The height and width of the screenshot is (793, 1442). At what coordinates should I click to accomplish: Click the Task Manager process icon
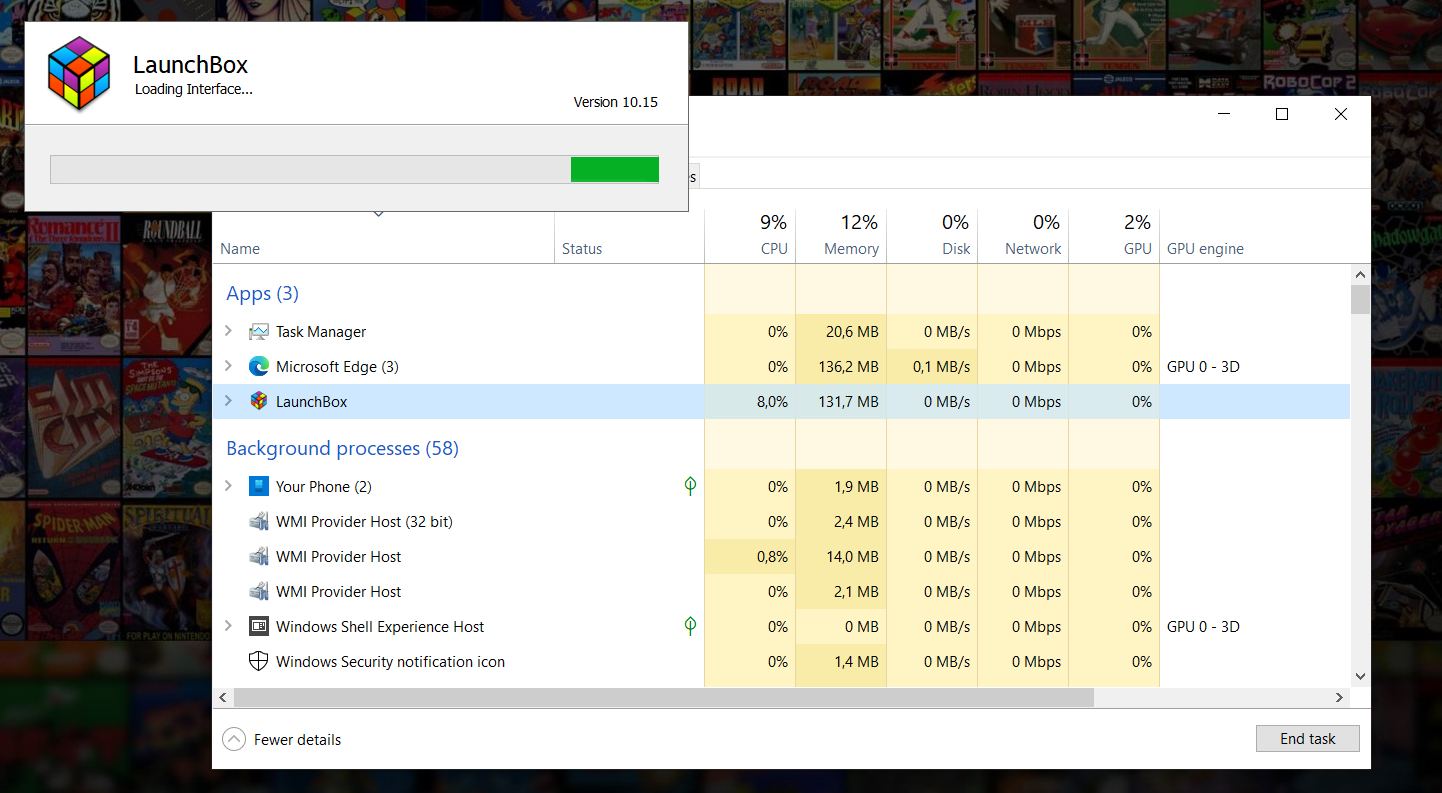(x=259, y=332)
